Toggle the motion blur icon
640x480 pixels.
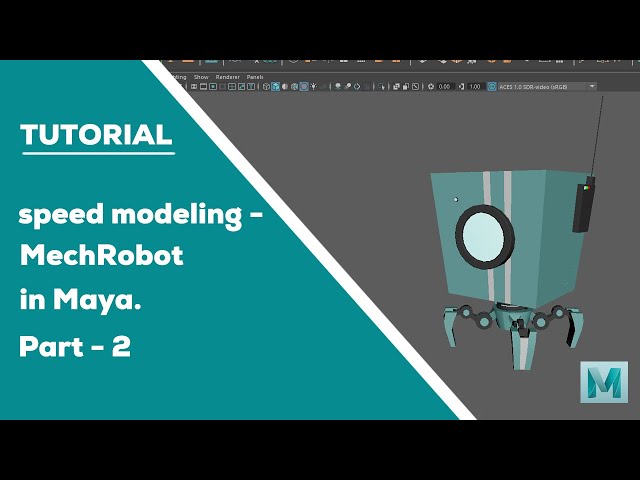[347, 87]
